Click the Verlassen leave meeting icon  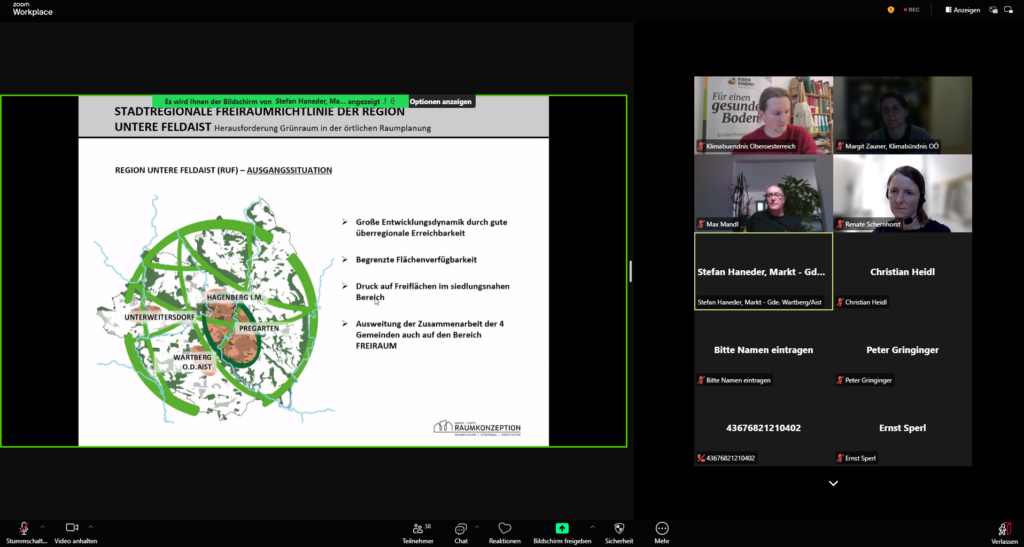pos(1003,529)
